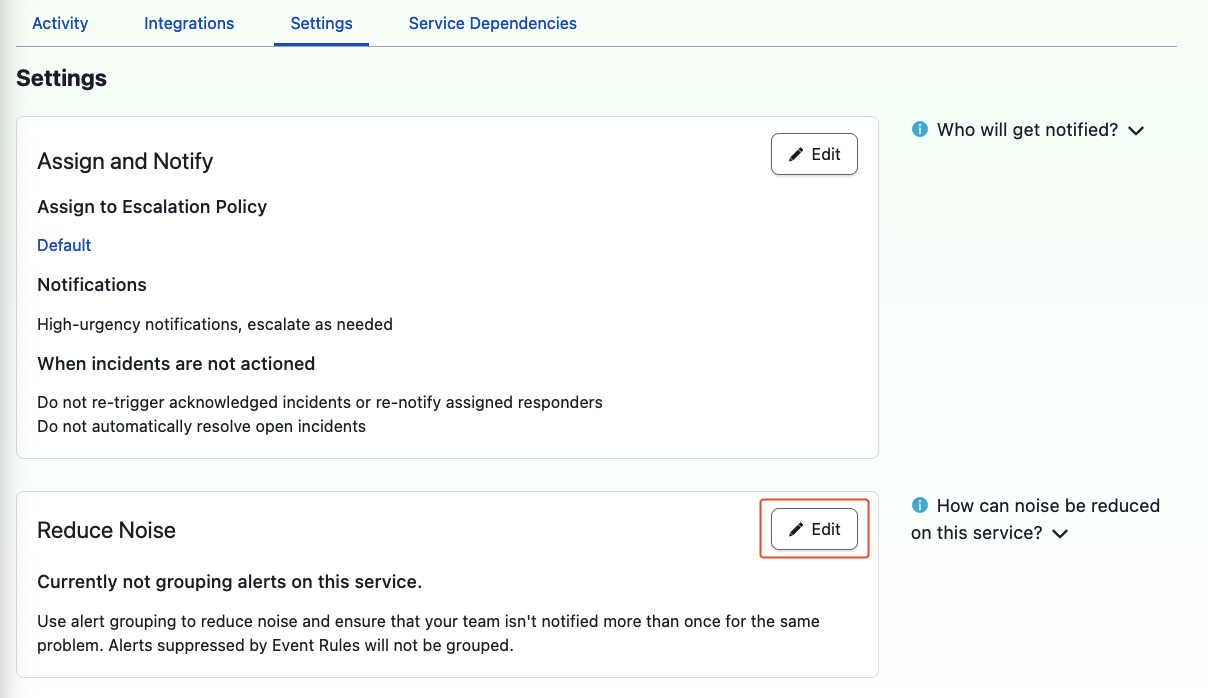The height and width of the screenshot is (698, 1208).
Task: Click the pencil icon in Reduce Noise
Action: pos(797,530)
